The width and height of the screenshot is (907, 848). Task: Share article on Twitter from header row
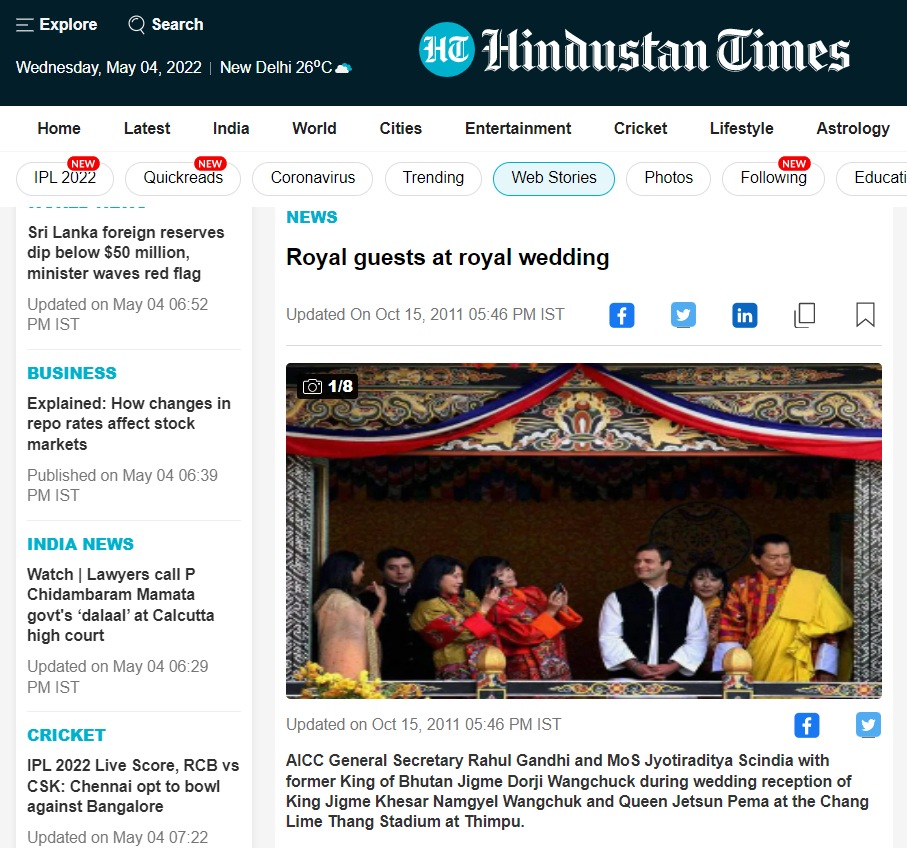[683, 315]
